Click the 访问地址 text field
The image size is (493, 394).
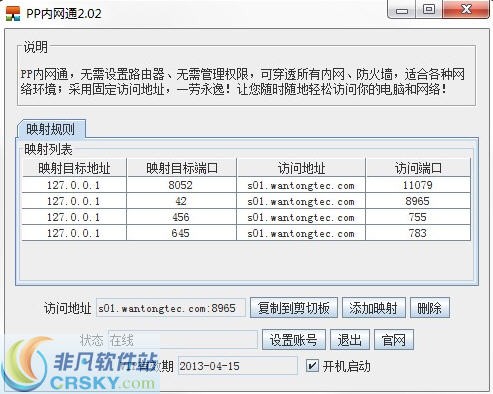[x=171, y=308]
